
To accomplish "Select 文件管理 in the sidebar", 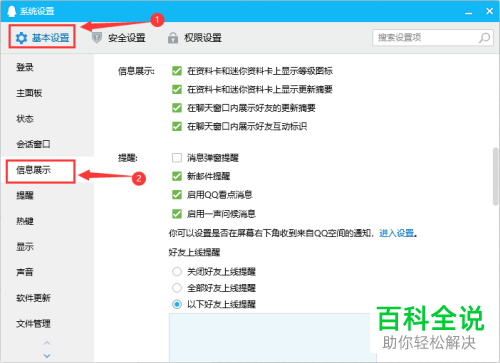I will coord(33,323).
